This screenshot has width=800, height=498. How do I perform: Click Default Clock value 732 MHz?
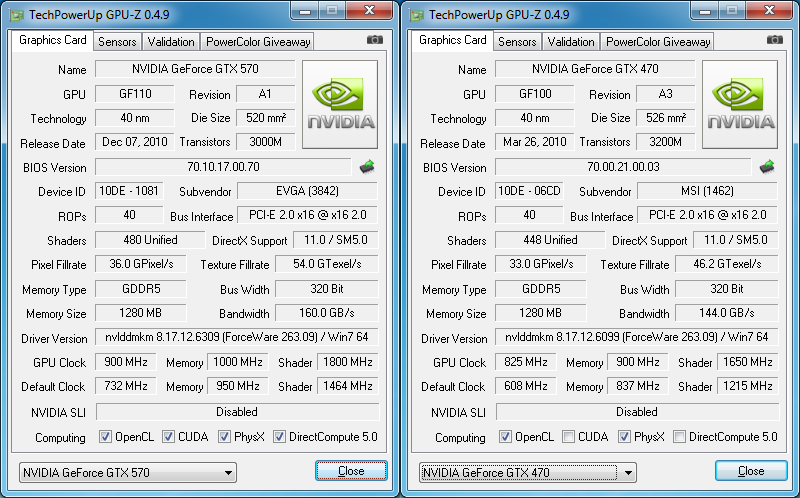[126, 386]
